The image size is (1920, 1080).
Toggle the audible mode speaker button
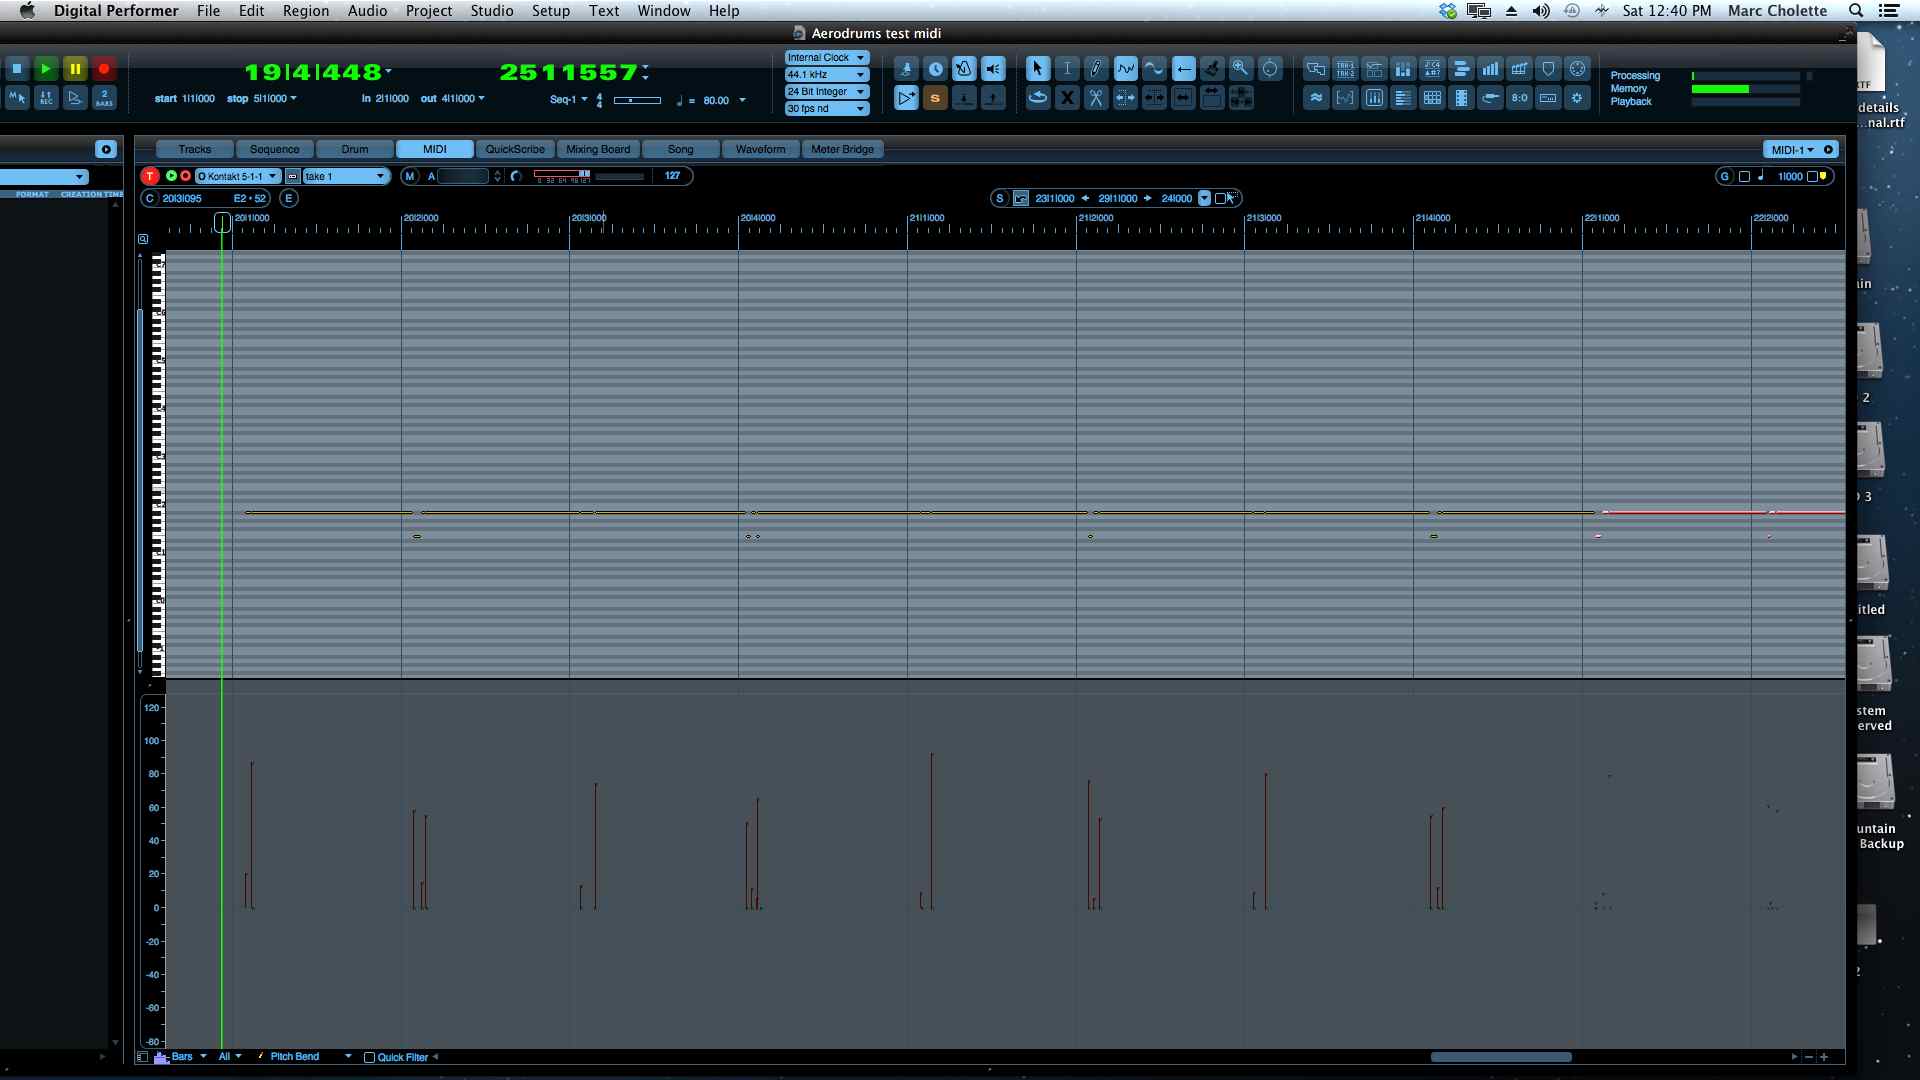[x=993, y=69]
